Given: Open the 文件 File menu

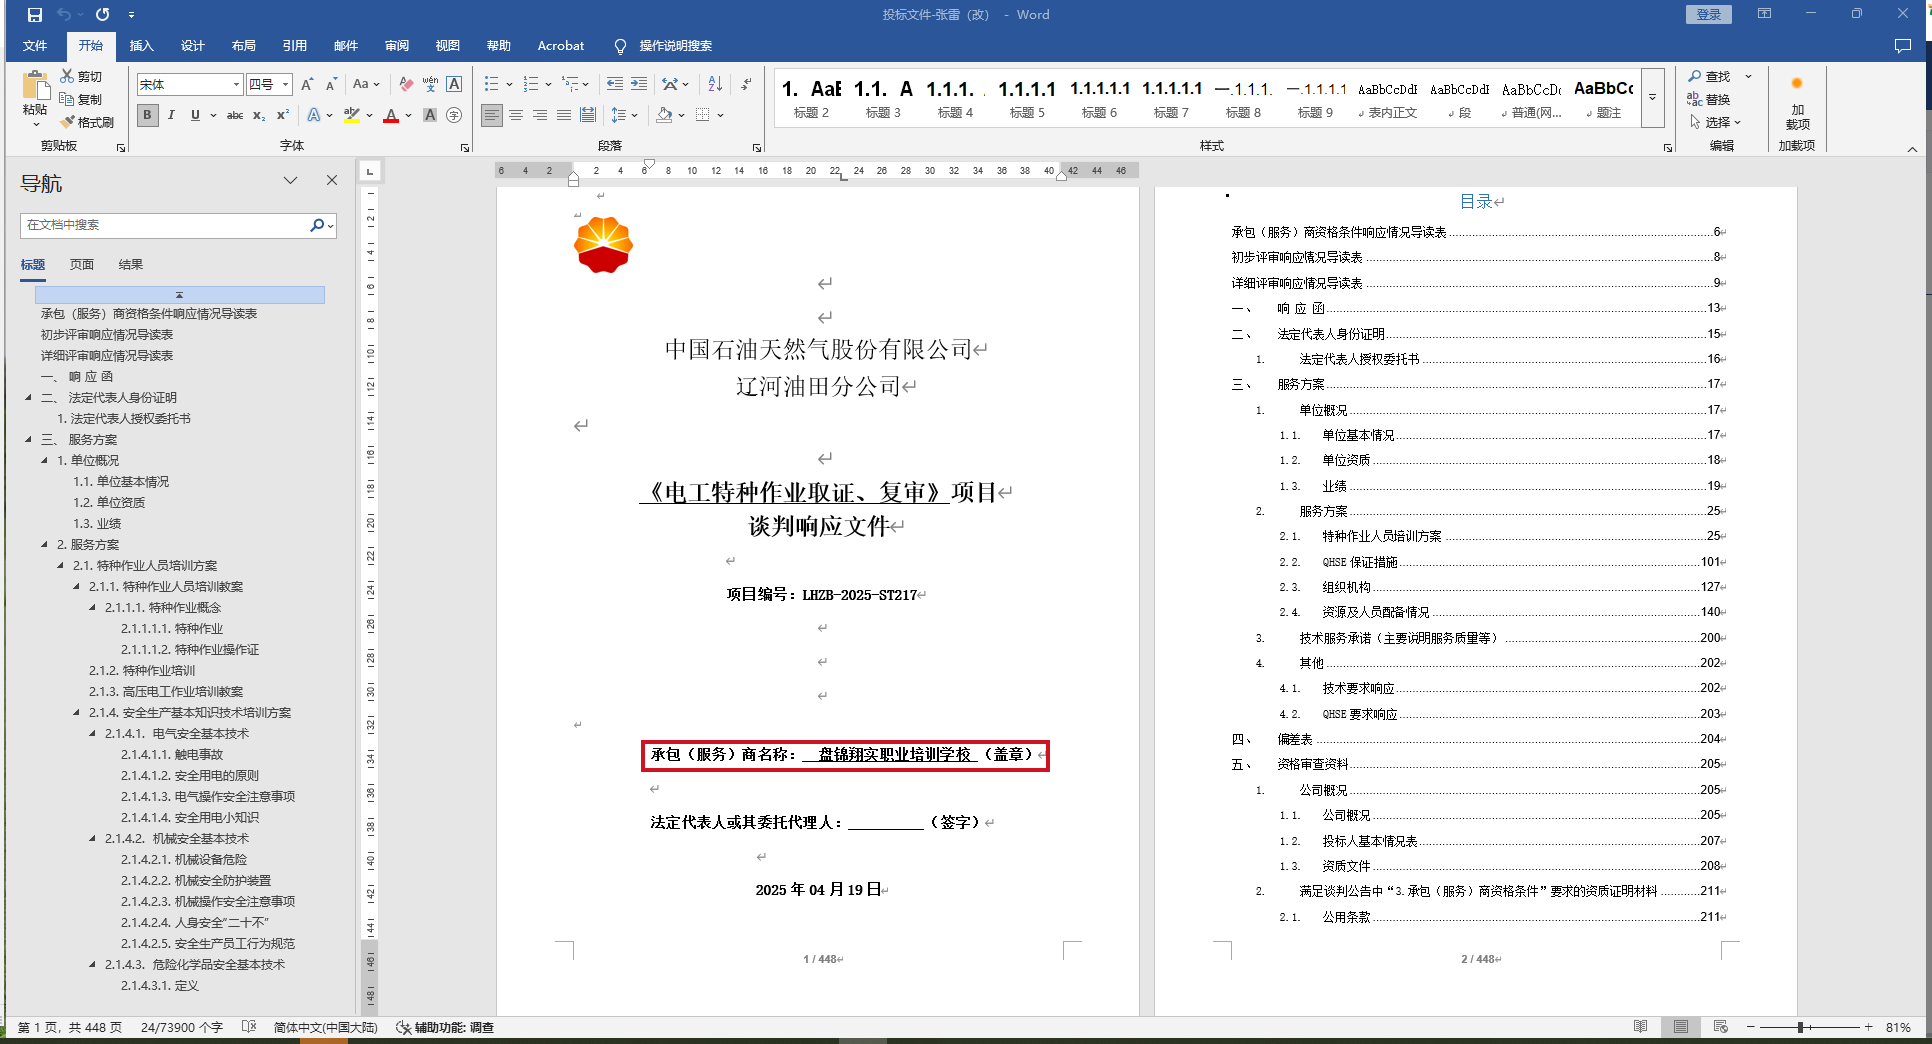Looking at the screenshot, I should 35,46.
